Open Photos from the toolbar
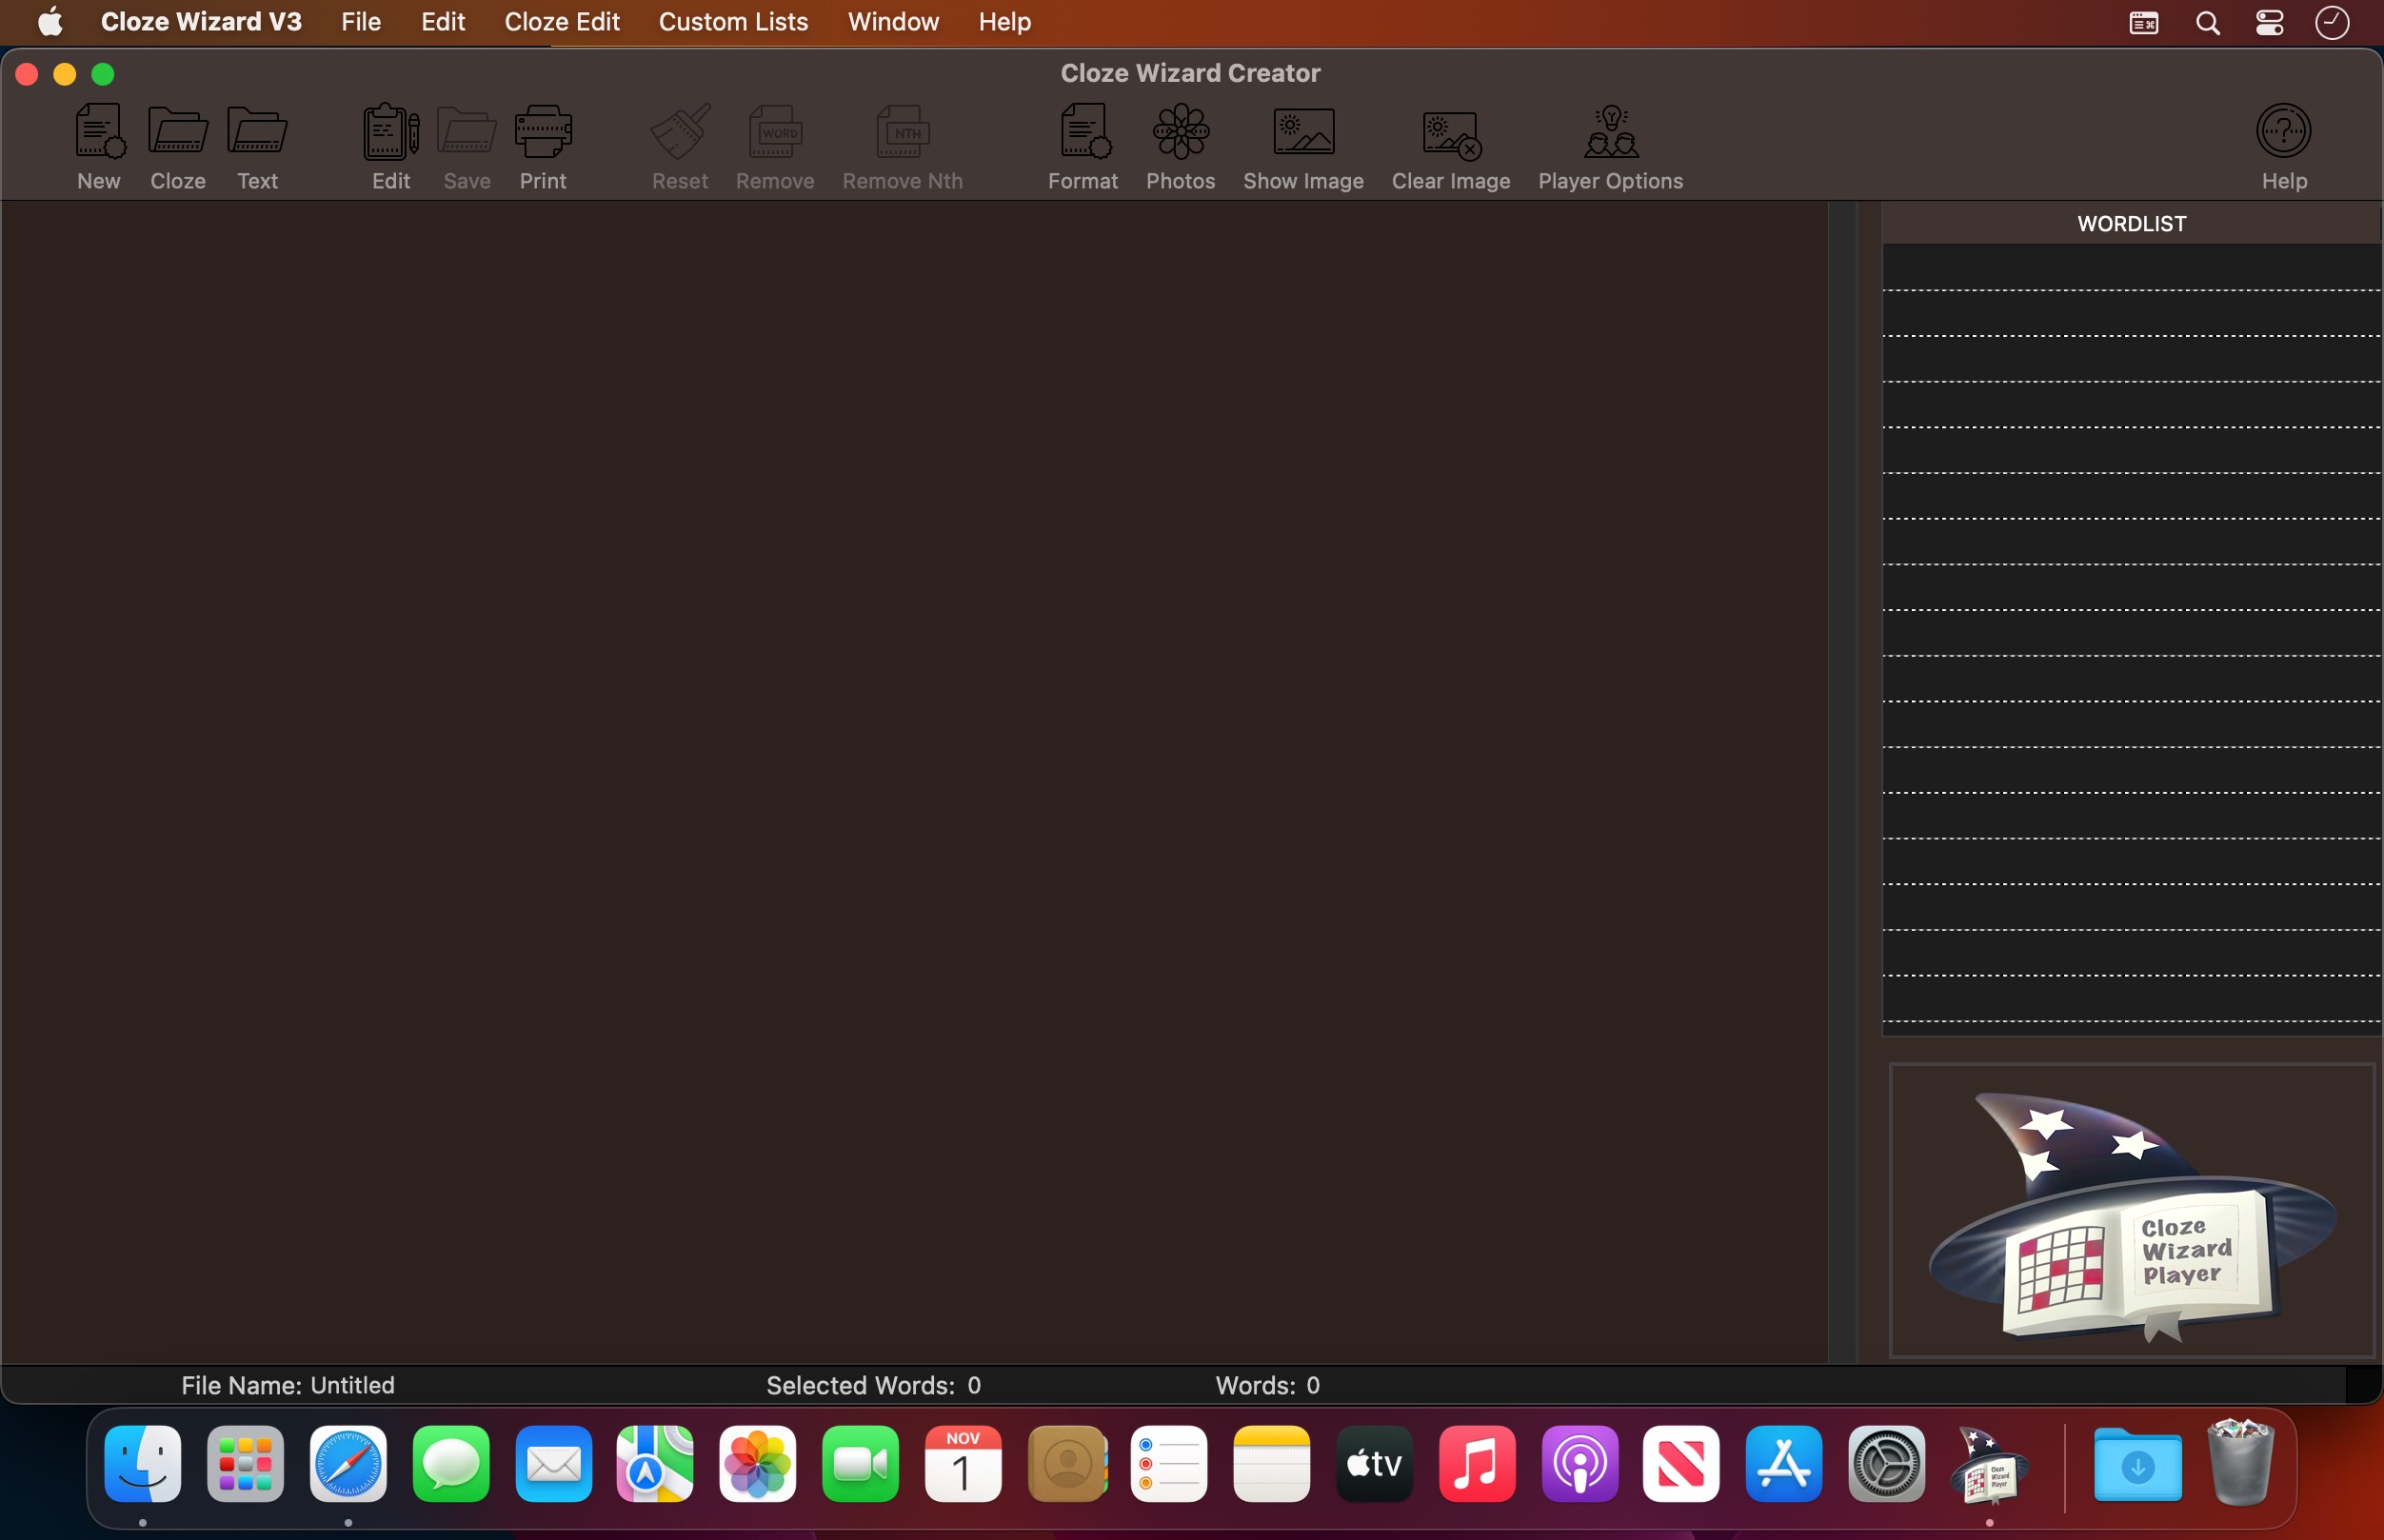The image size is (2384, 1540). coord(1181,132)
